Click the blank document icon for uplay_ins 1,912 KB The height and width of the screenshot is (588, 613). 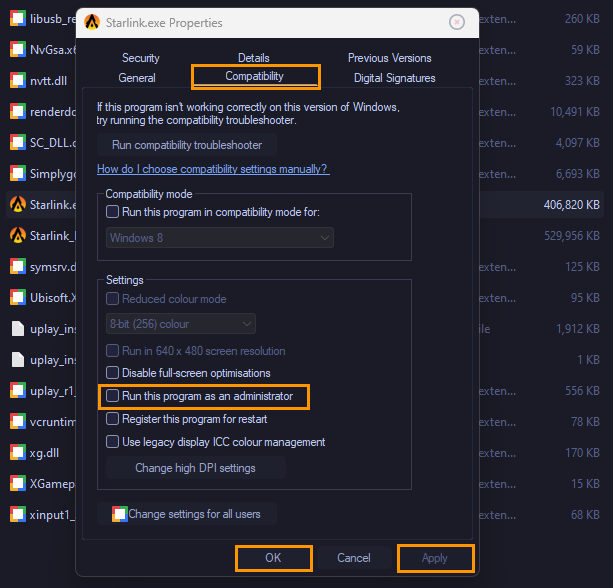click(18, 328)
